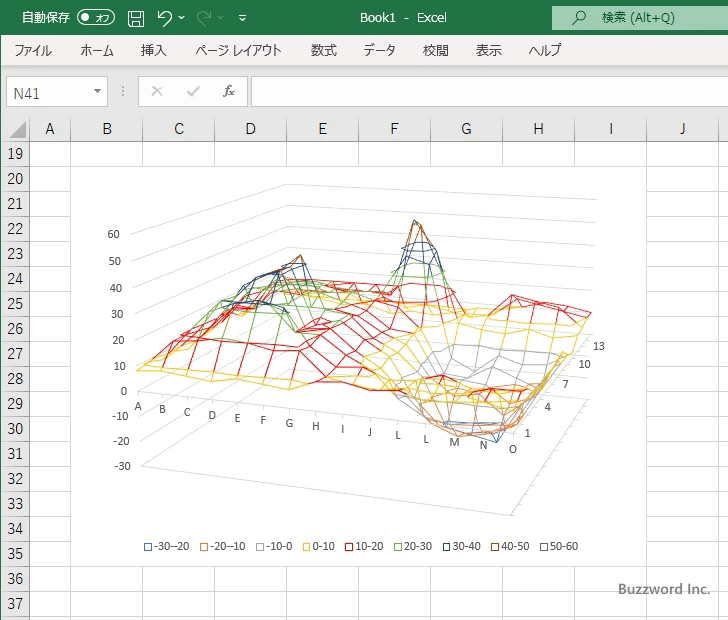
Task: Select column A header
Action: 50,129
